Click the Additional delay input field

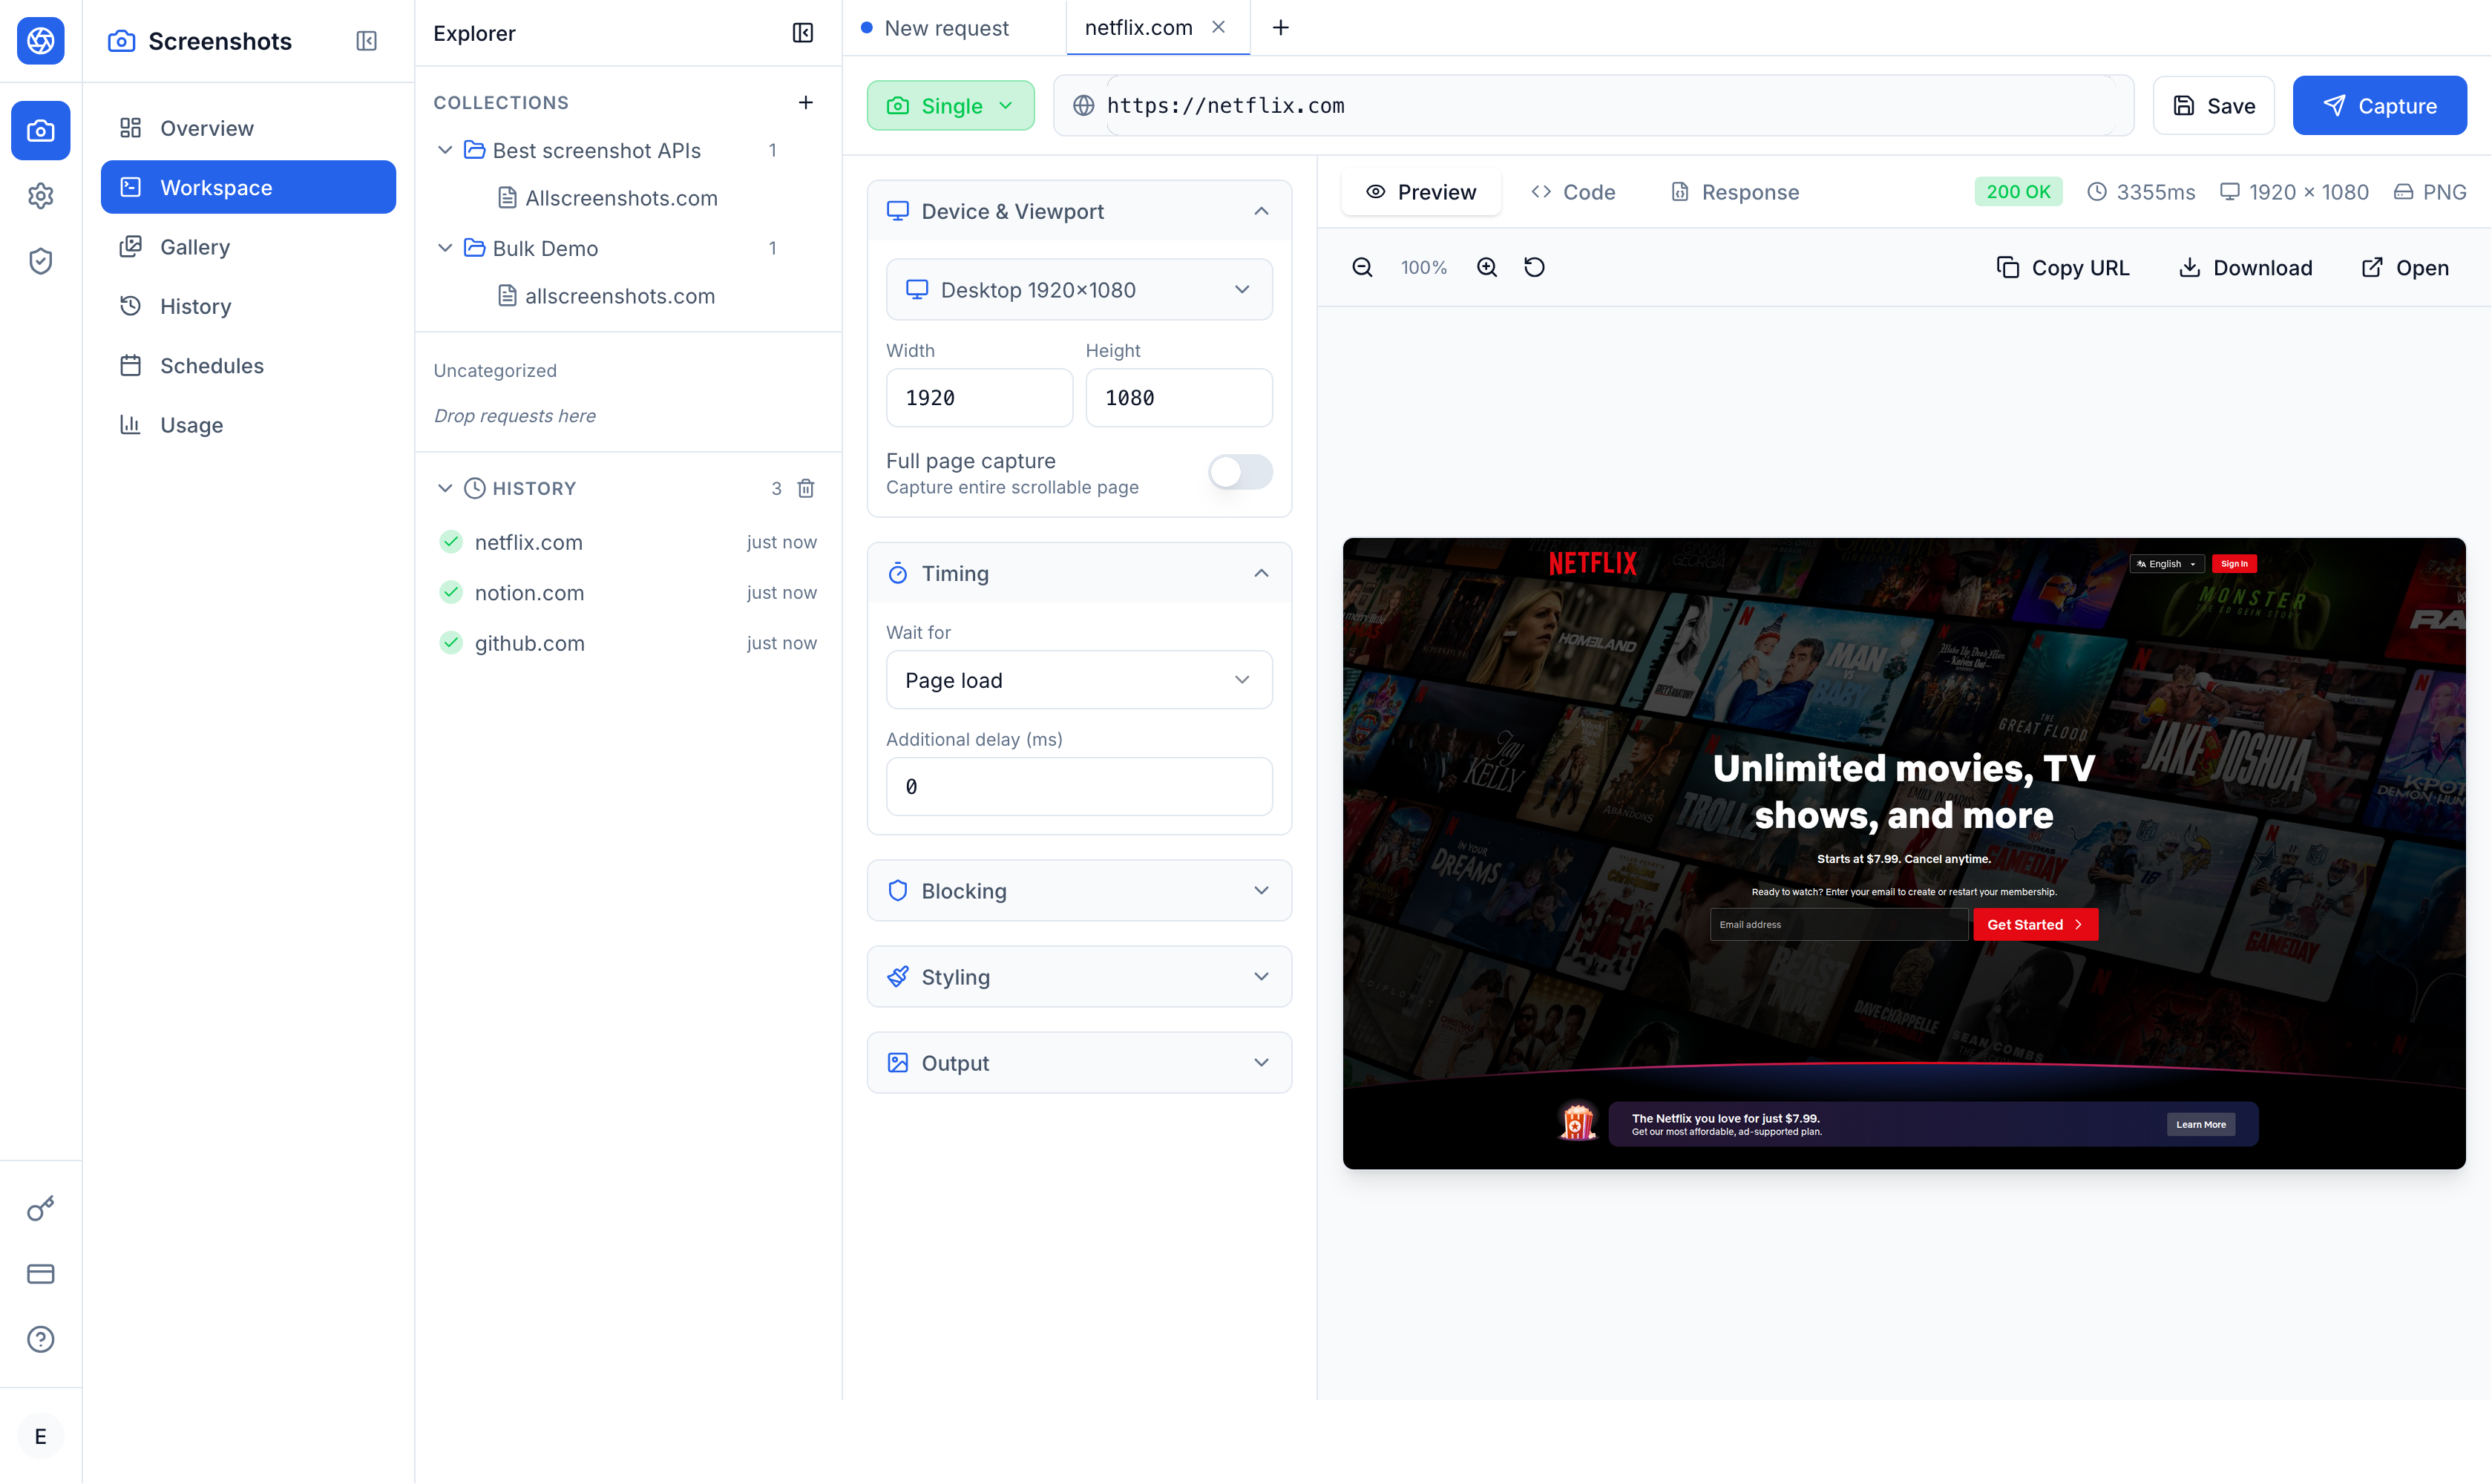1078,787
